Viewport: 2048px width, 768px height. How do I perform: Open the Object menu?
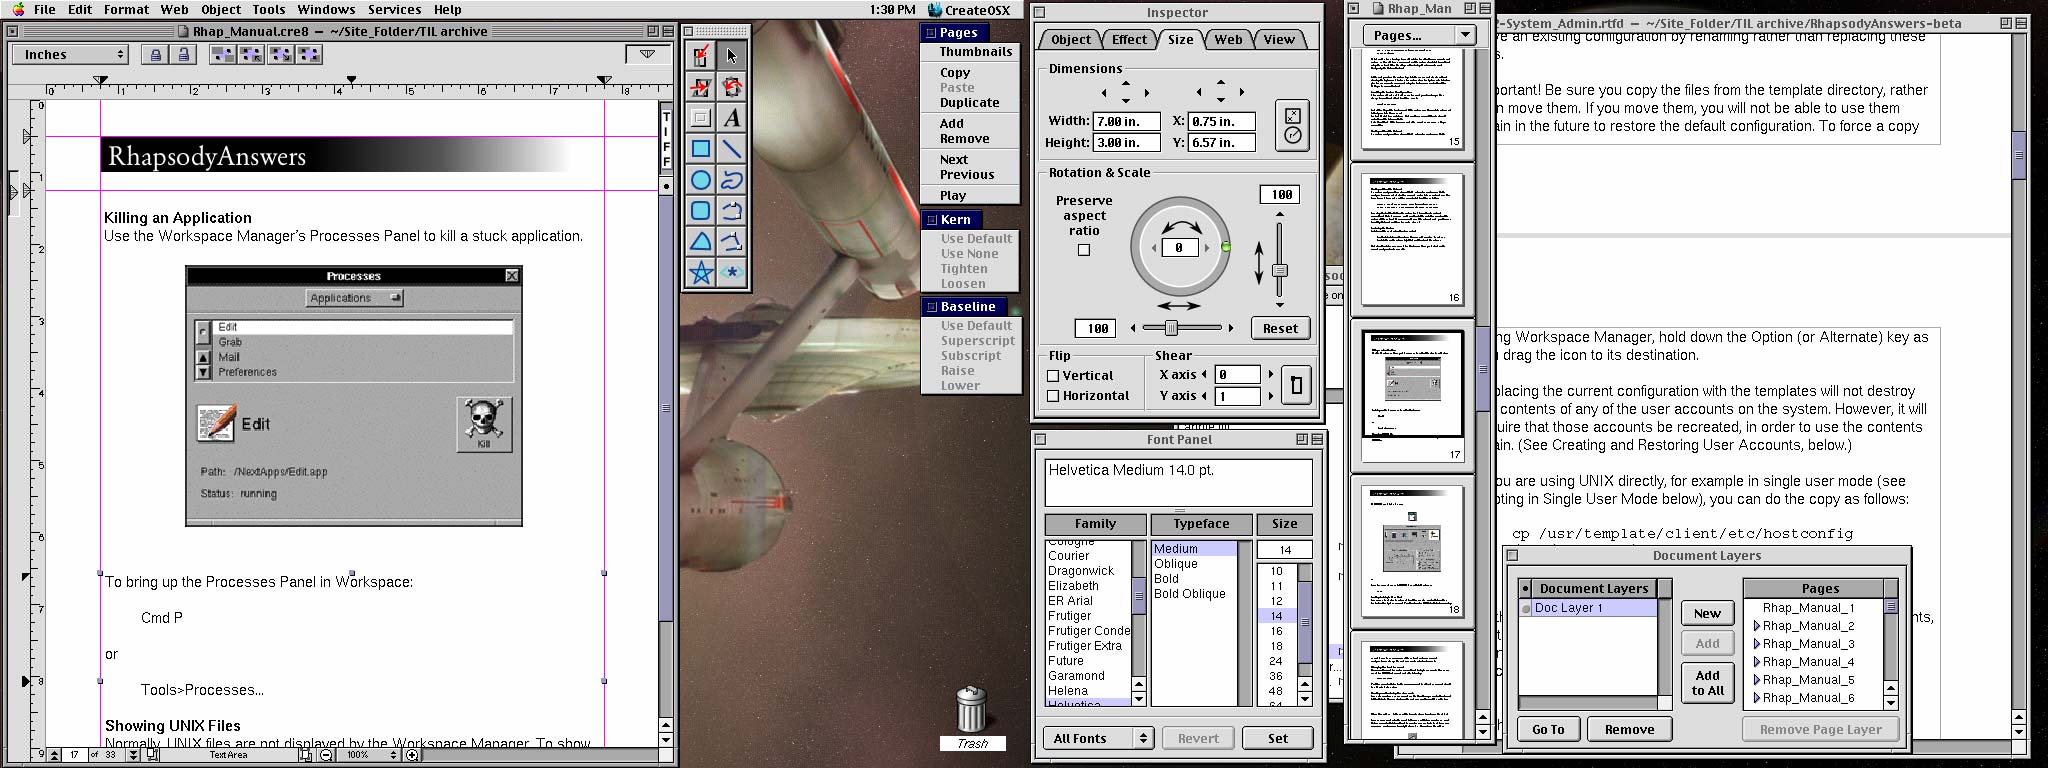(221, 9)
